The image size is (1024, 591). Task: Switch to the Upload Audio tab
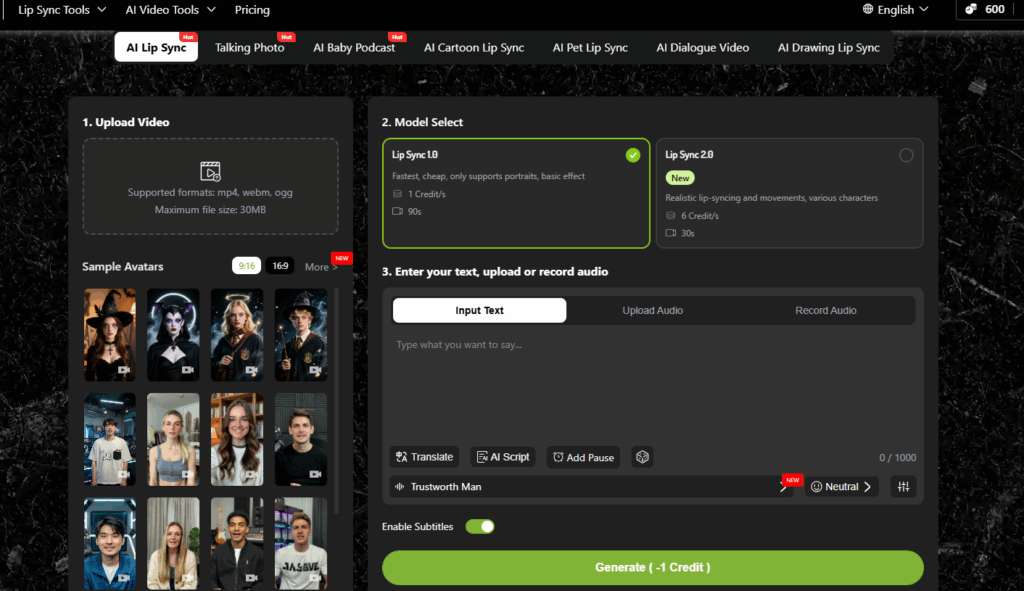(652, 311)
